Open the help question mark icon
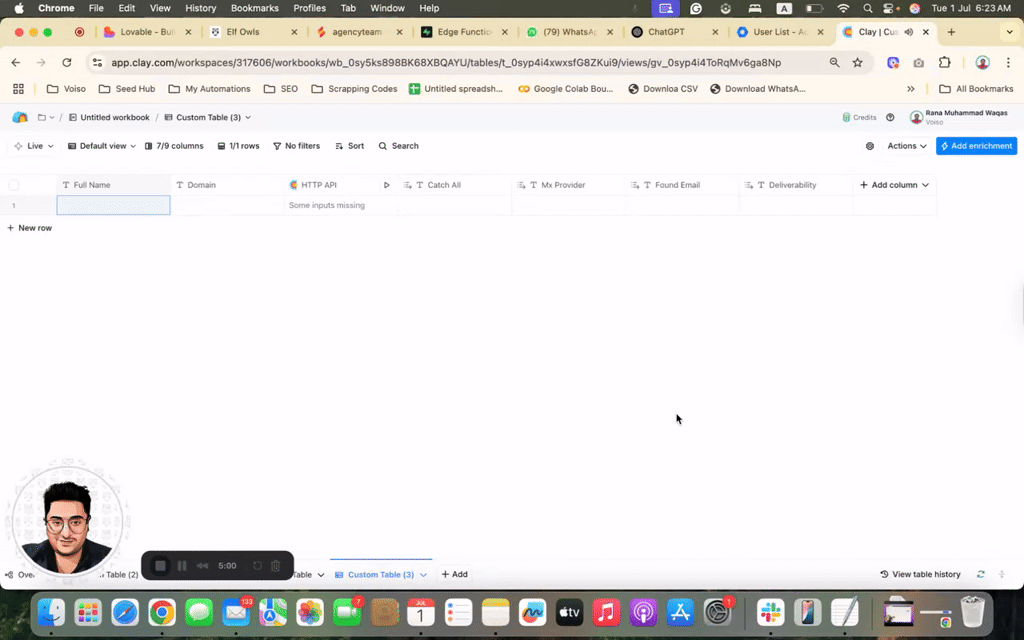The height and width of the screenshot is (640, 1024). (890, 117)
